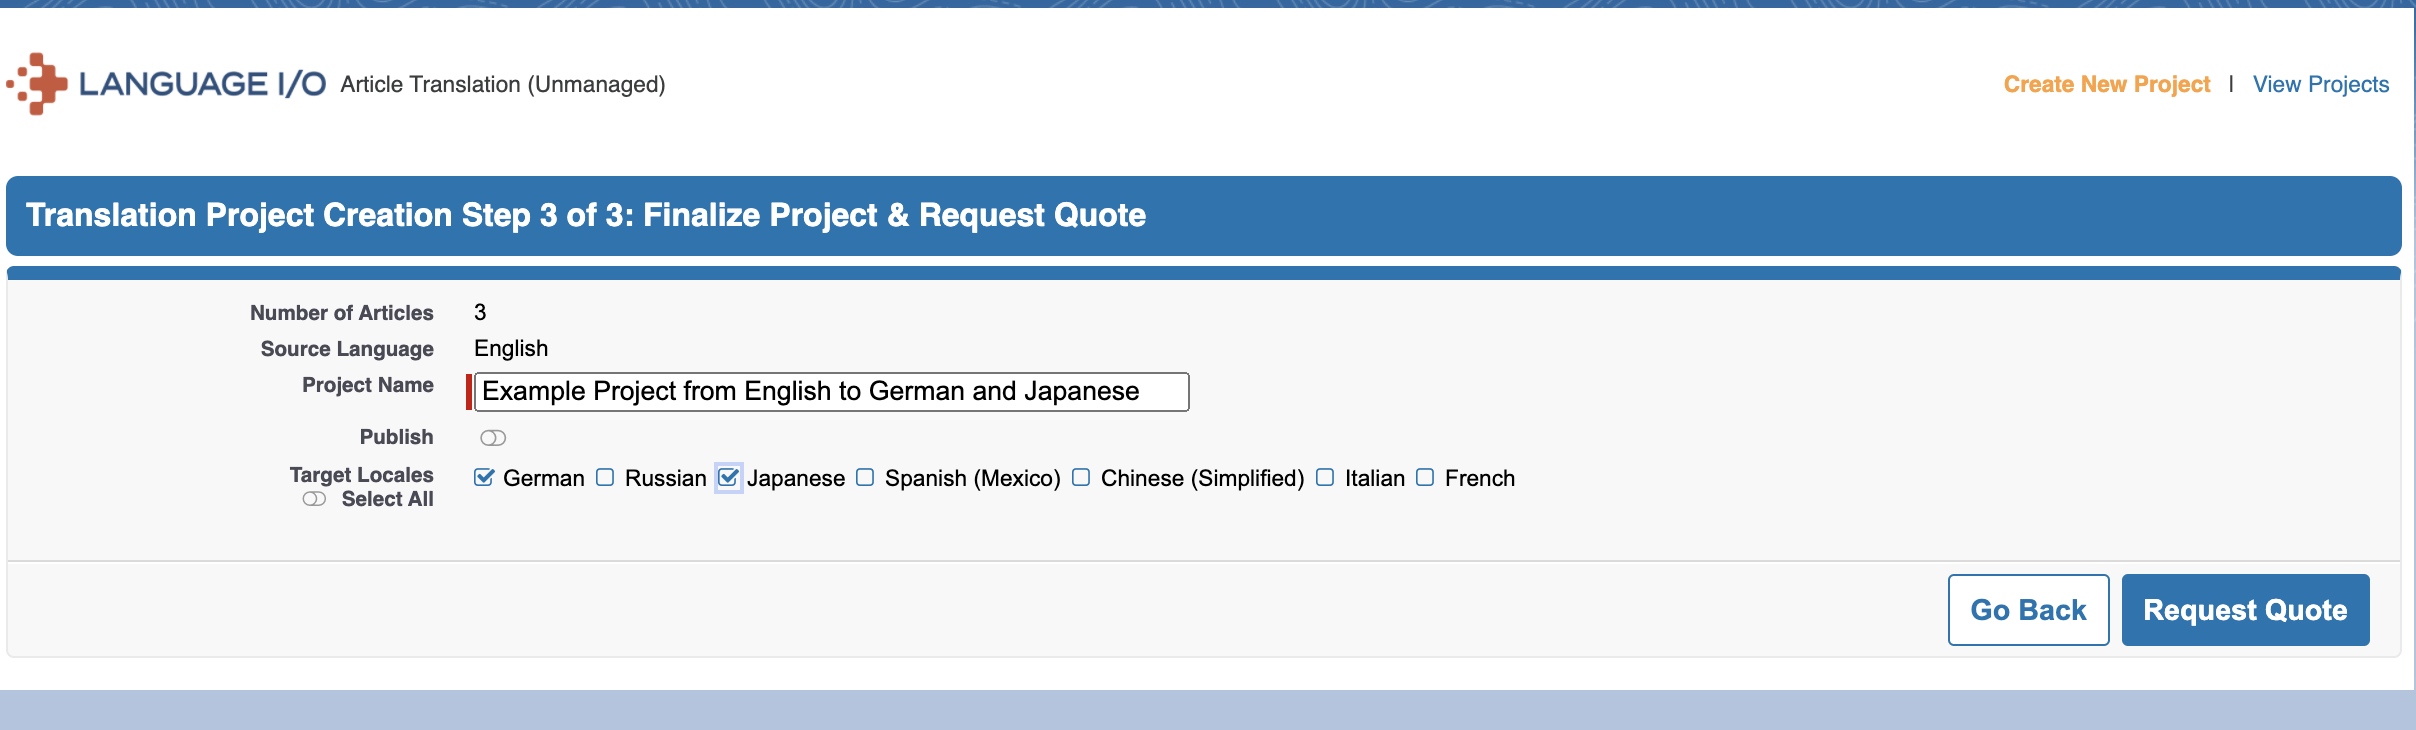Viewport: 2416px width, 730px height.
Task: Enable the Select All locales toggle
Action: click(x=314, y=499)
